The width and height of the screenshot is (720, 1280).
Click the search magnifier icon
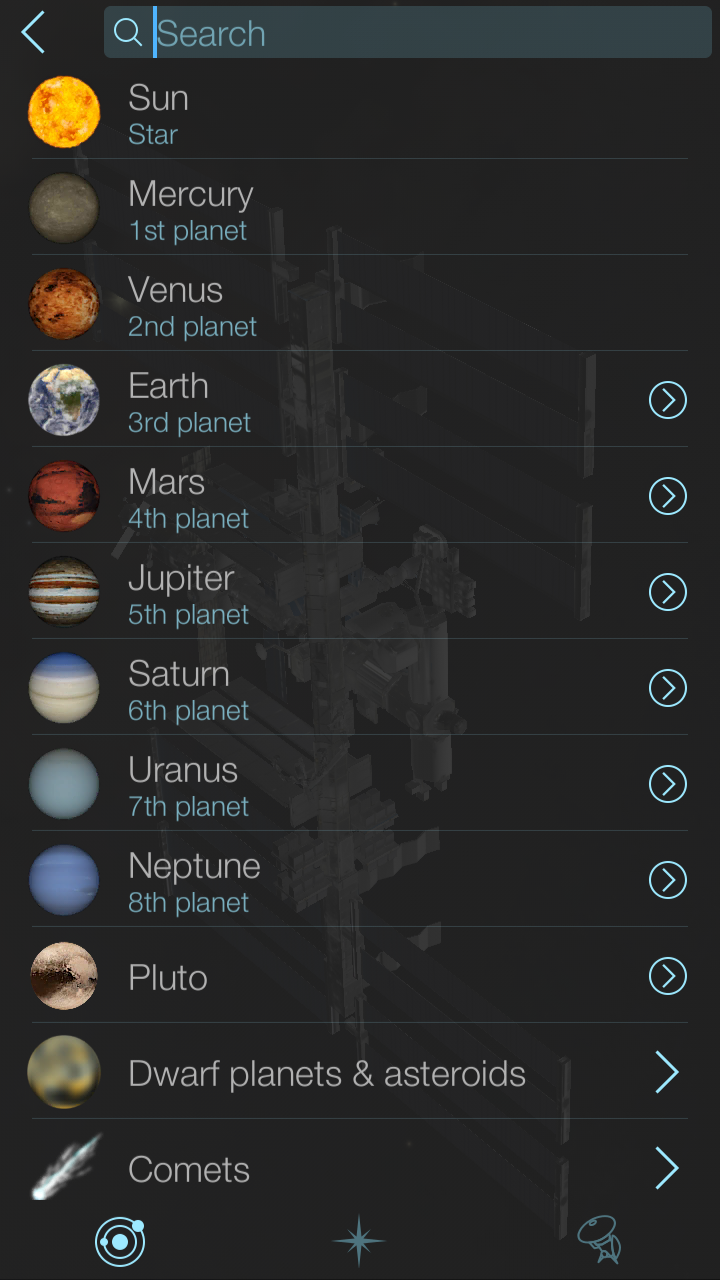[128, 33]
